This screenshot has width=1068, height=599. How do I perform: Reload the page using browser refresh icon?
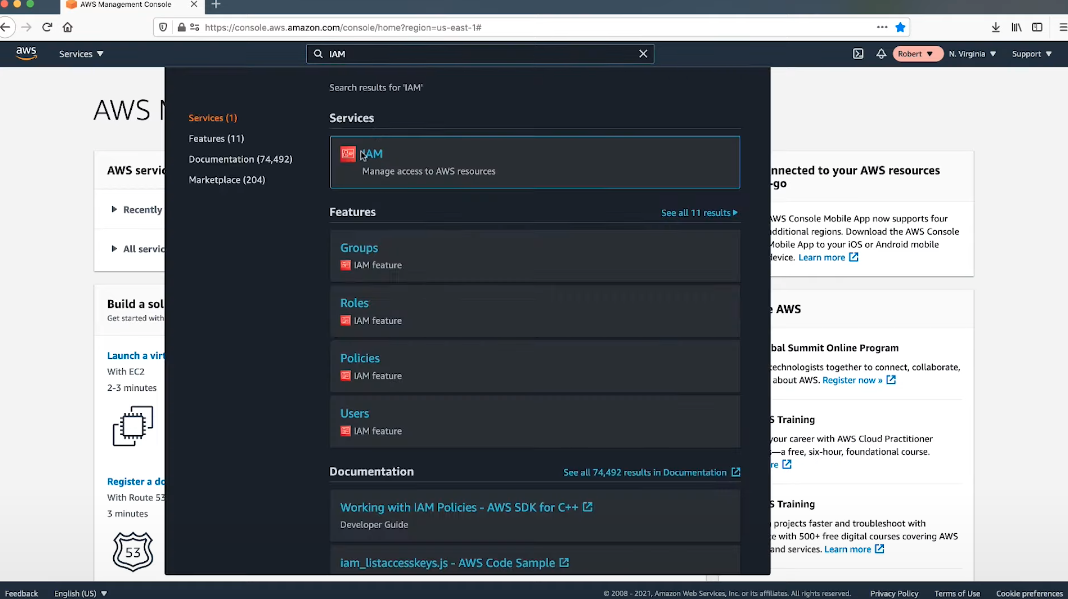pyautogui.click(x=47, y=27)
